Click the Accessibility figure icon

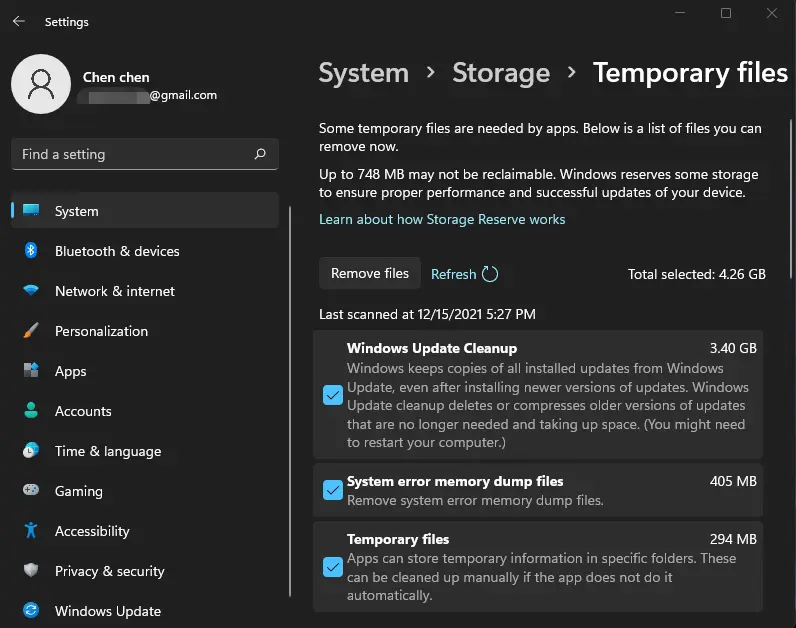[31, 530]
